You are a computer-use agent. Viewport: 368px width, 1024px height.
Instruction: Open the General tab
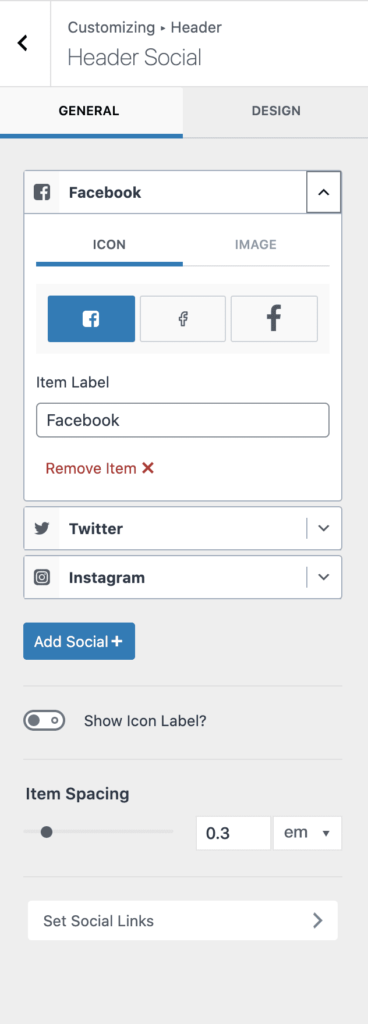coord(89,111)
